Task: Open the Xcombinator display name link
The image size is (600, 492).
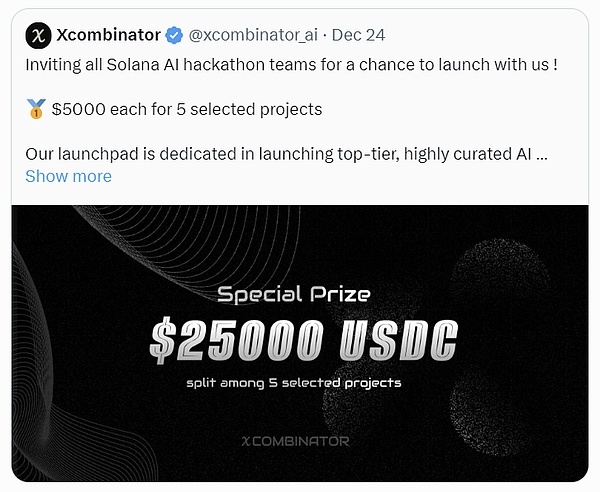Action: (108, 35)
